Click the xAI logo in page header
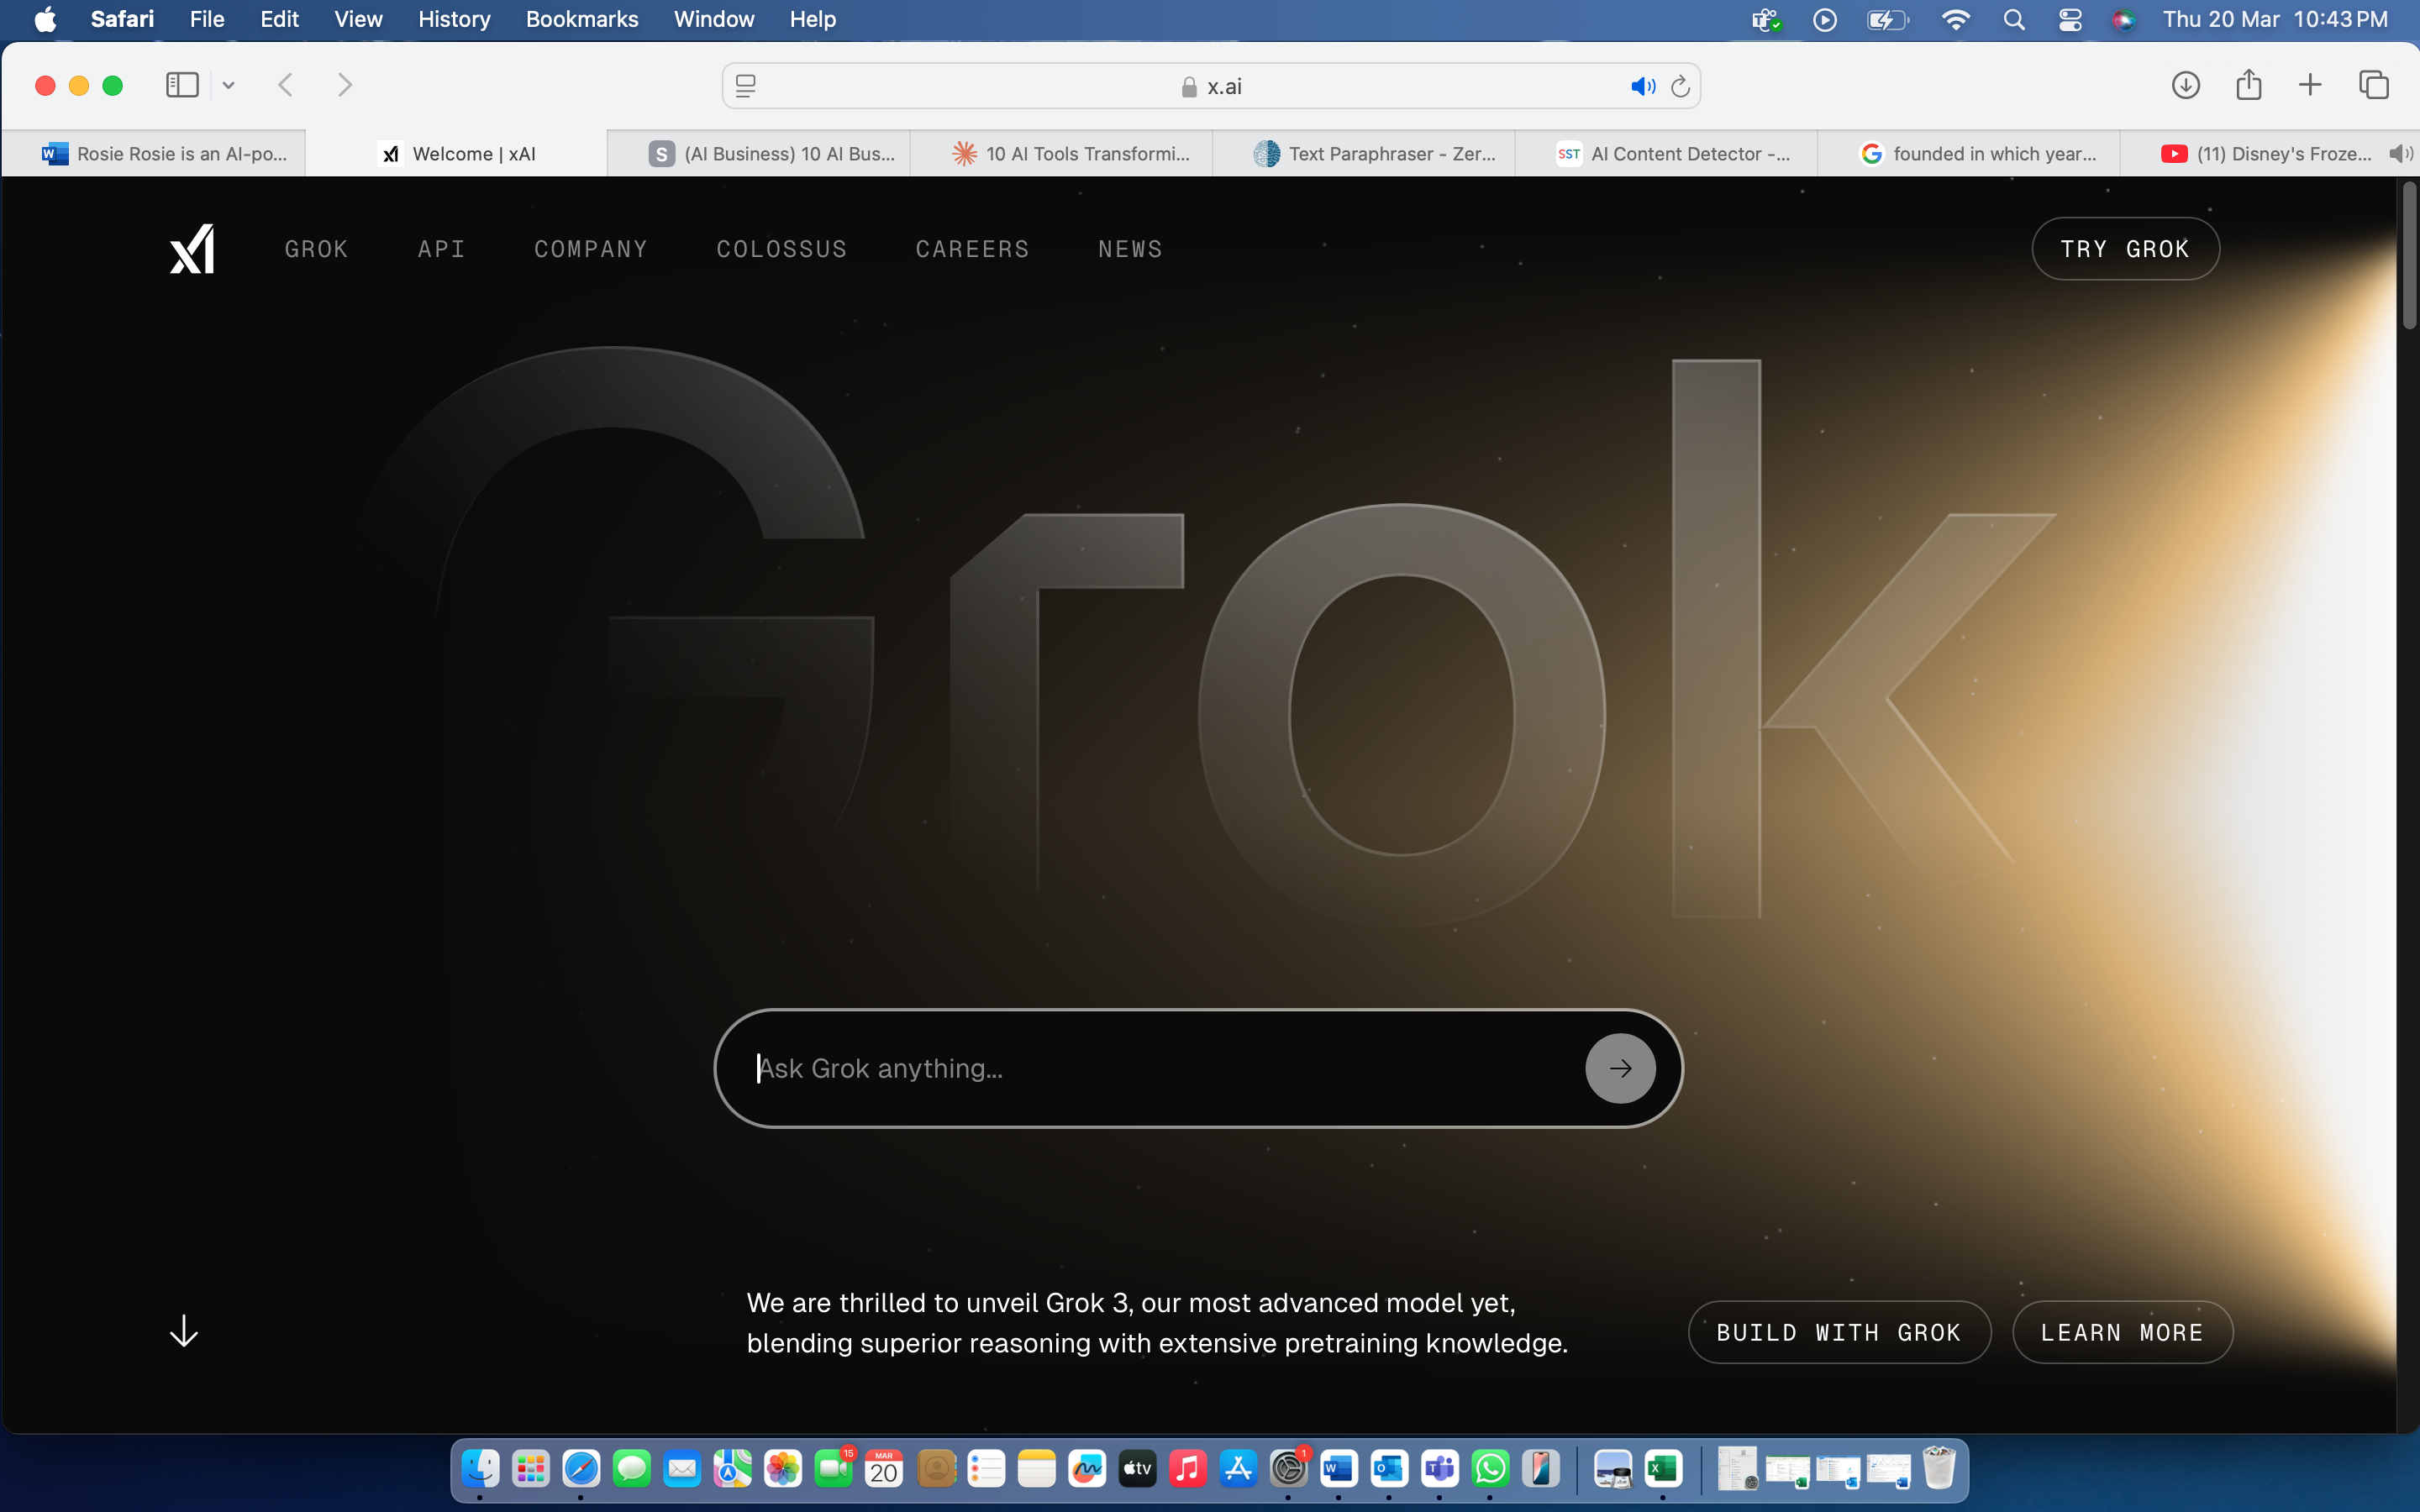This screenshot has height=1512, width=2420. 192,248
